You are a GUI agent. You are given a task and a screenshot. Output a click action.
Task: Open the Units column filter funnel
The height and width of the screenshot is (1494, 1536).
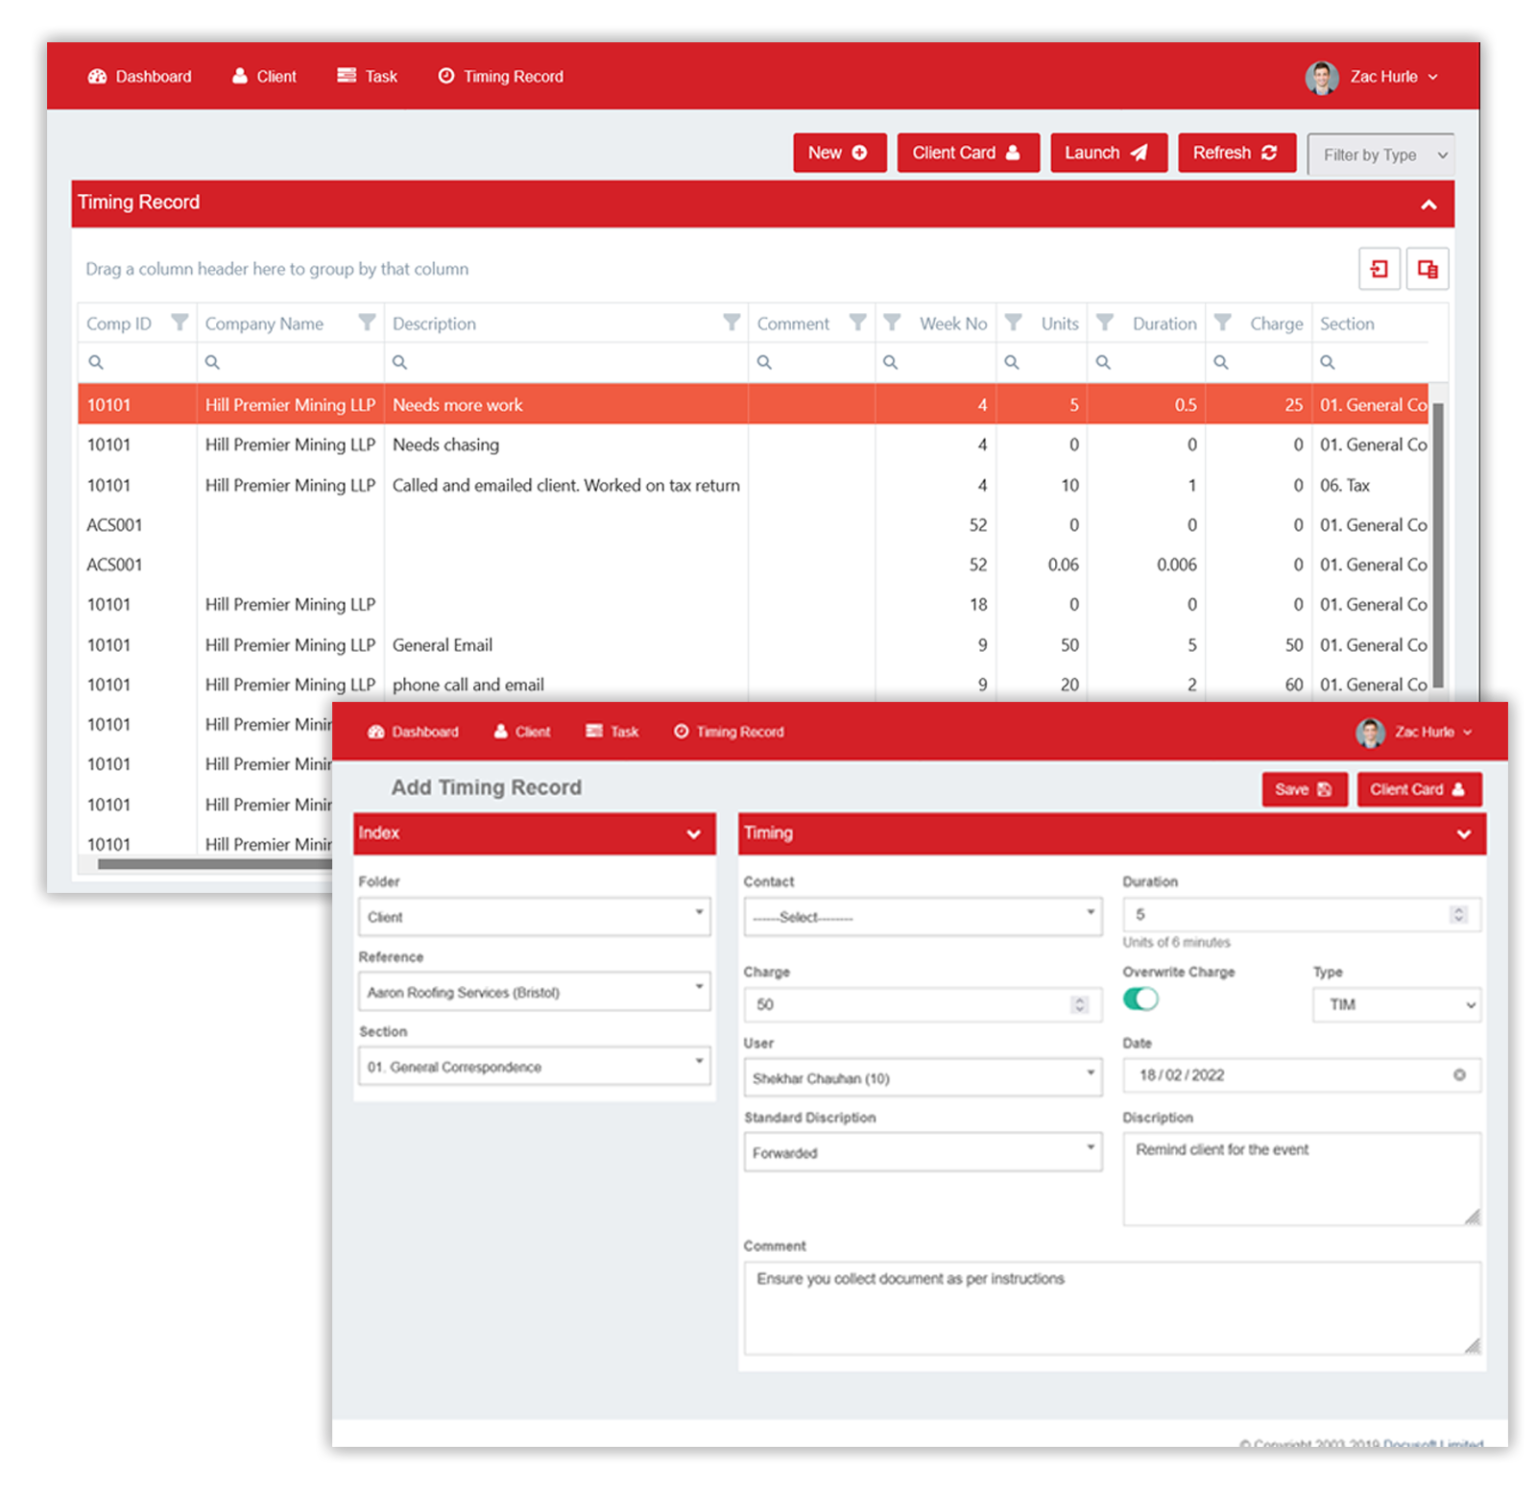click(x=1013, y=322)
